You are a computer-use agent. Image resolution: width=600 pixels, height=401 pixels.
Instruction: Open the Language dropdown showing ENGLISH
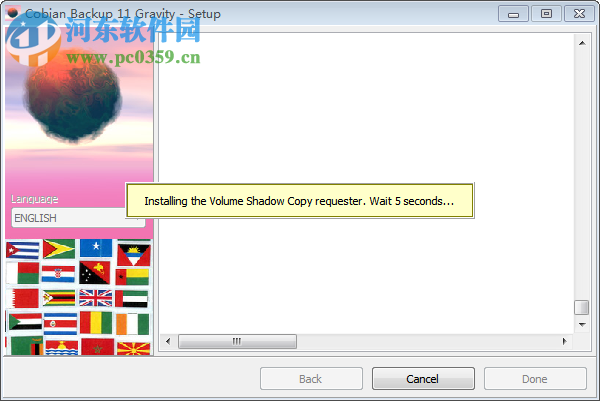pyautogui.click(x=78, y=218)
